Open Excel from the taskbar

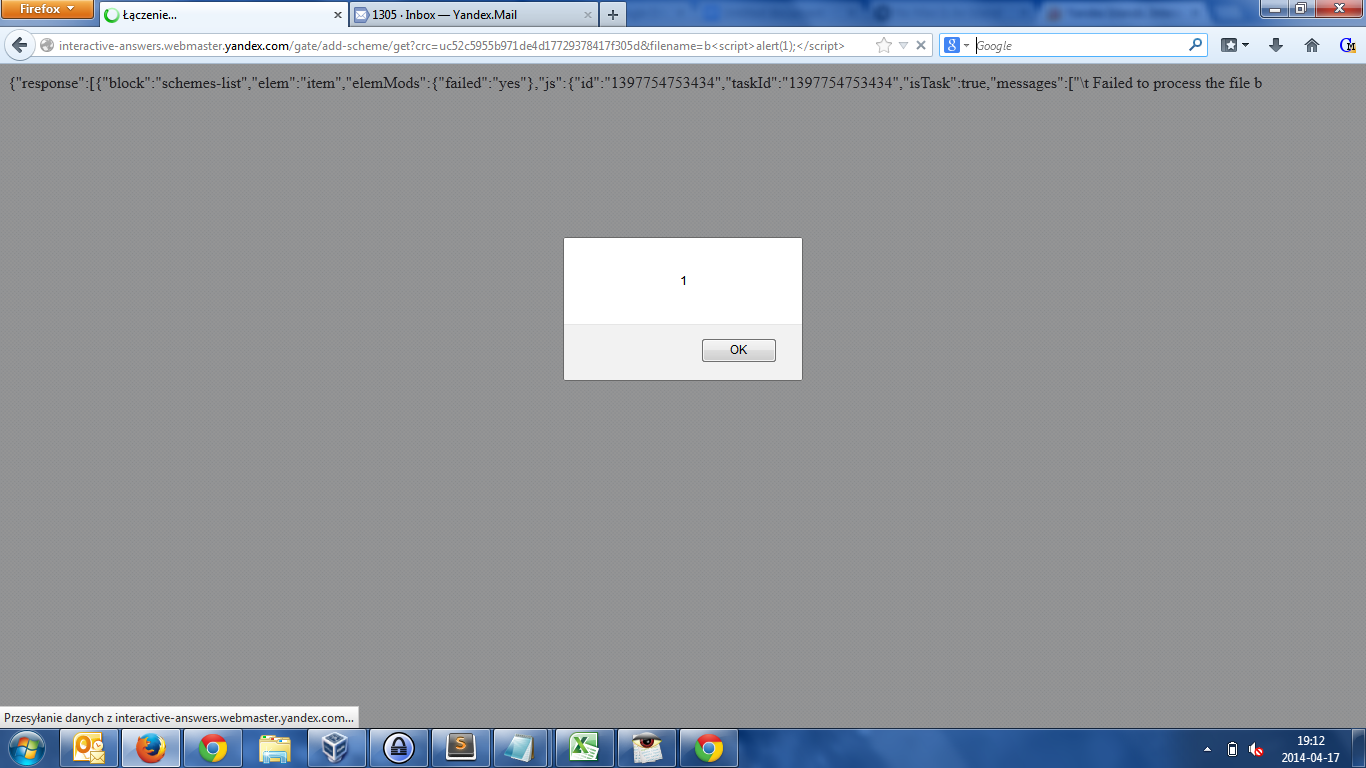coord(585,748)
